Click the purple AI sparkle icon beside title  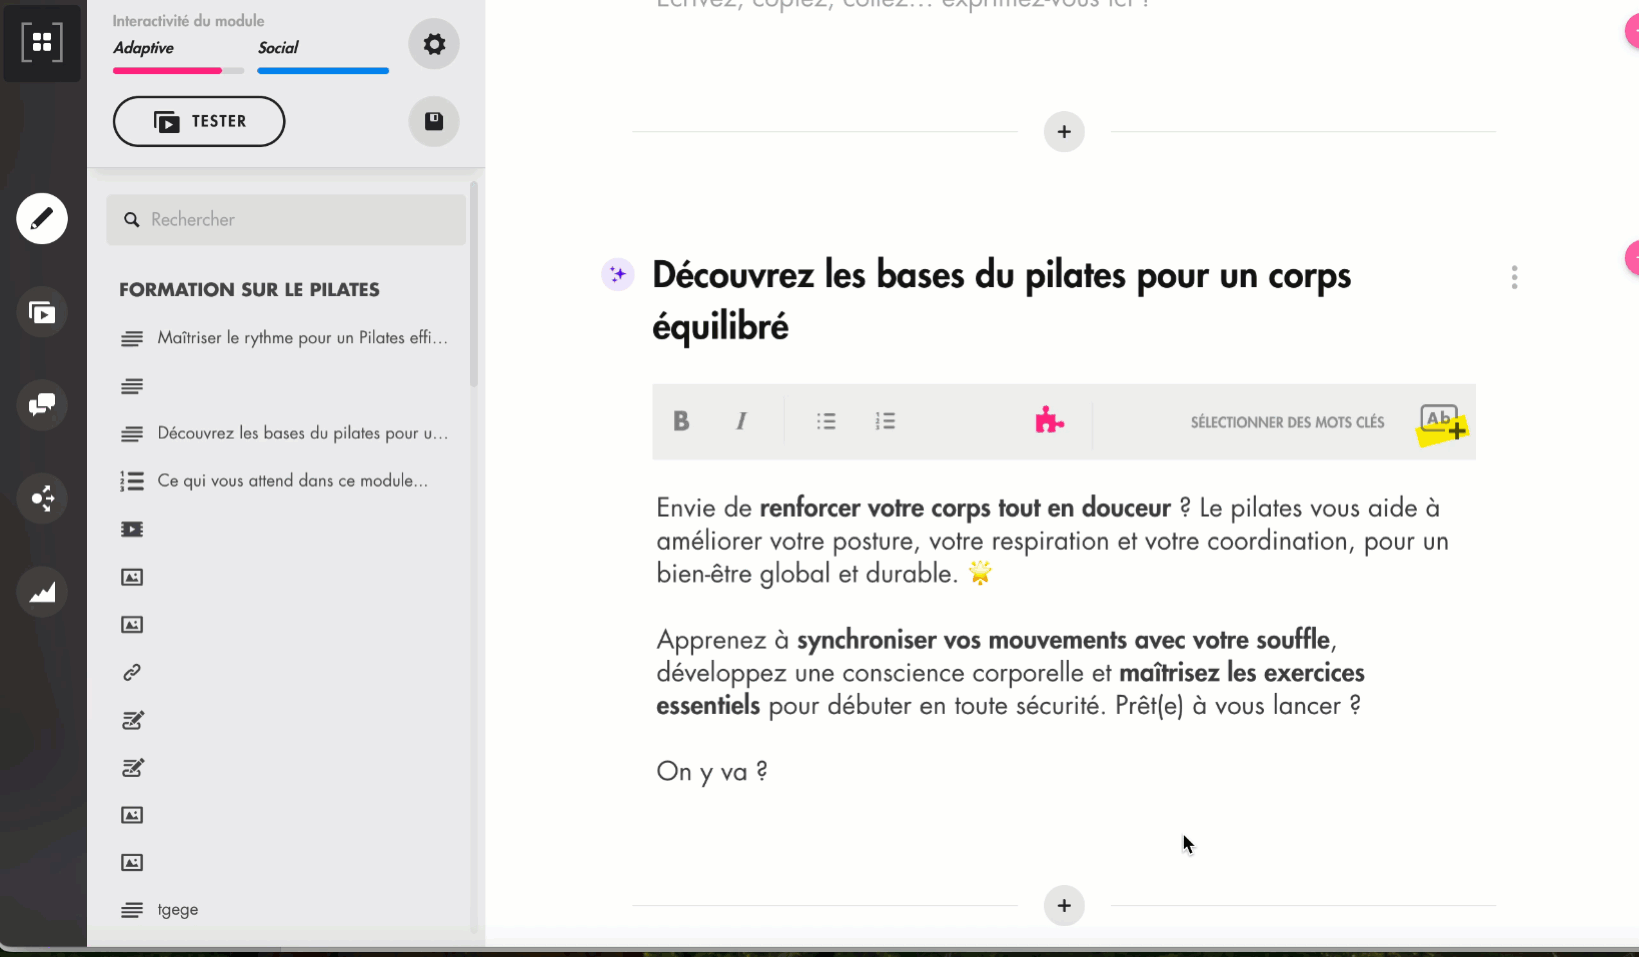pyautogui.click(x=618, y=274)
